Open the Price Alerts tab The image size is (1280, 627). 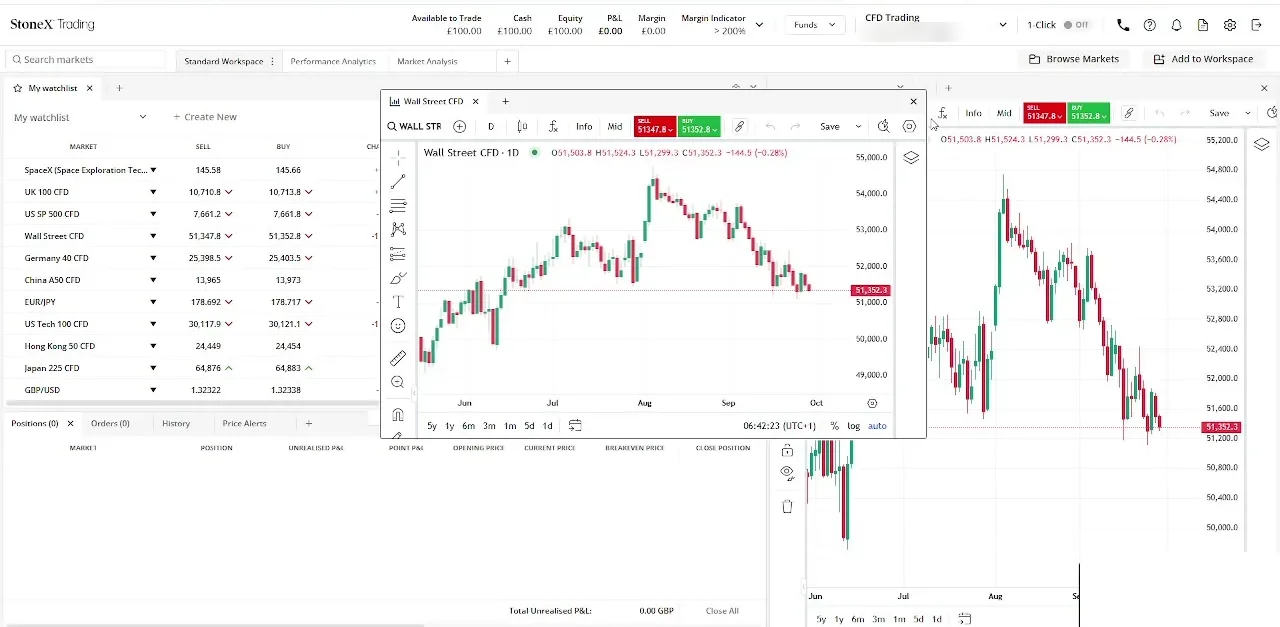244,423
